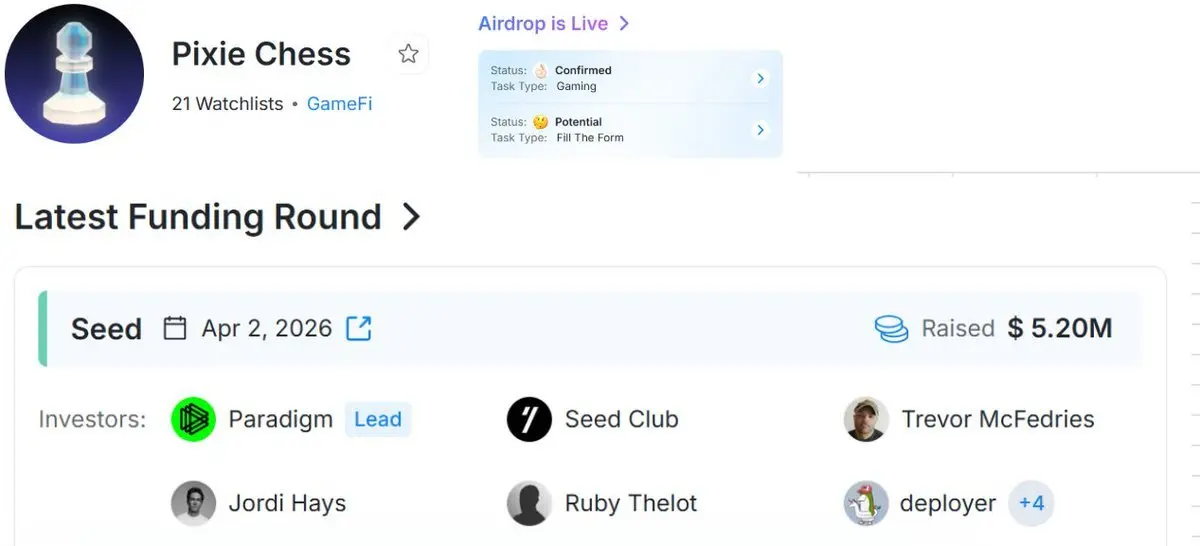Click the deployer avatar icon
This screenshot has width=1200, height=546.
click(x=866, y=503)
